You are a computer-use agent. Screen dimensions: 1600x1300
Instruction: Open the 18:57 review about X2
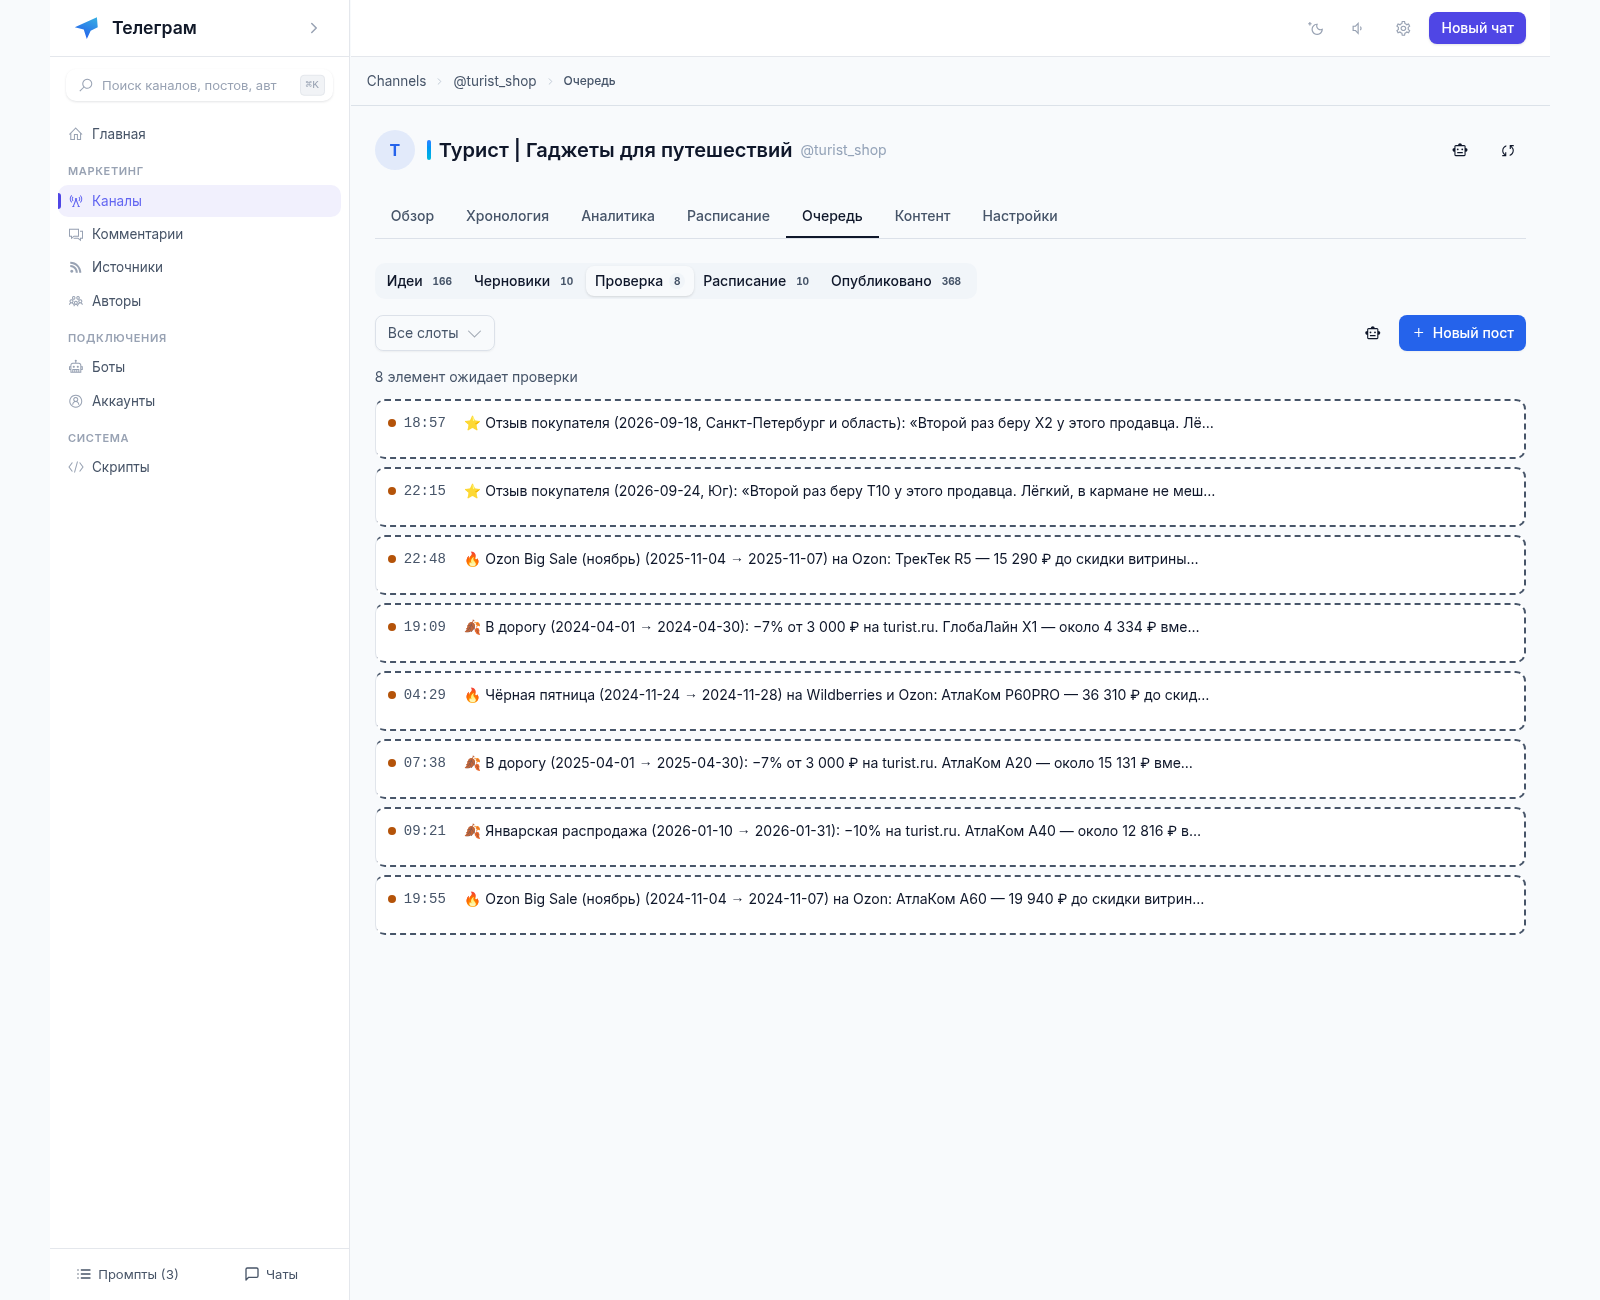click(x=950, y=429)
